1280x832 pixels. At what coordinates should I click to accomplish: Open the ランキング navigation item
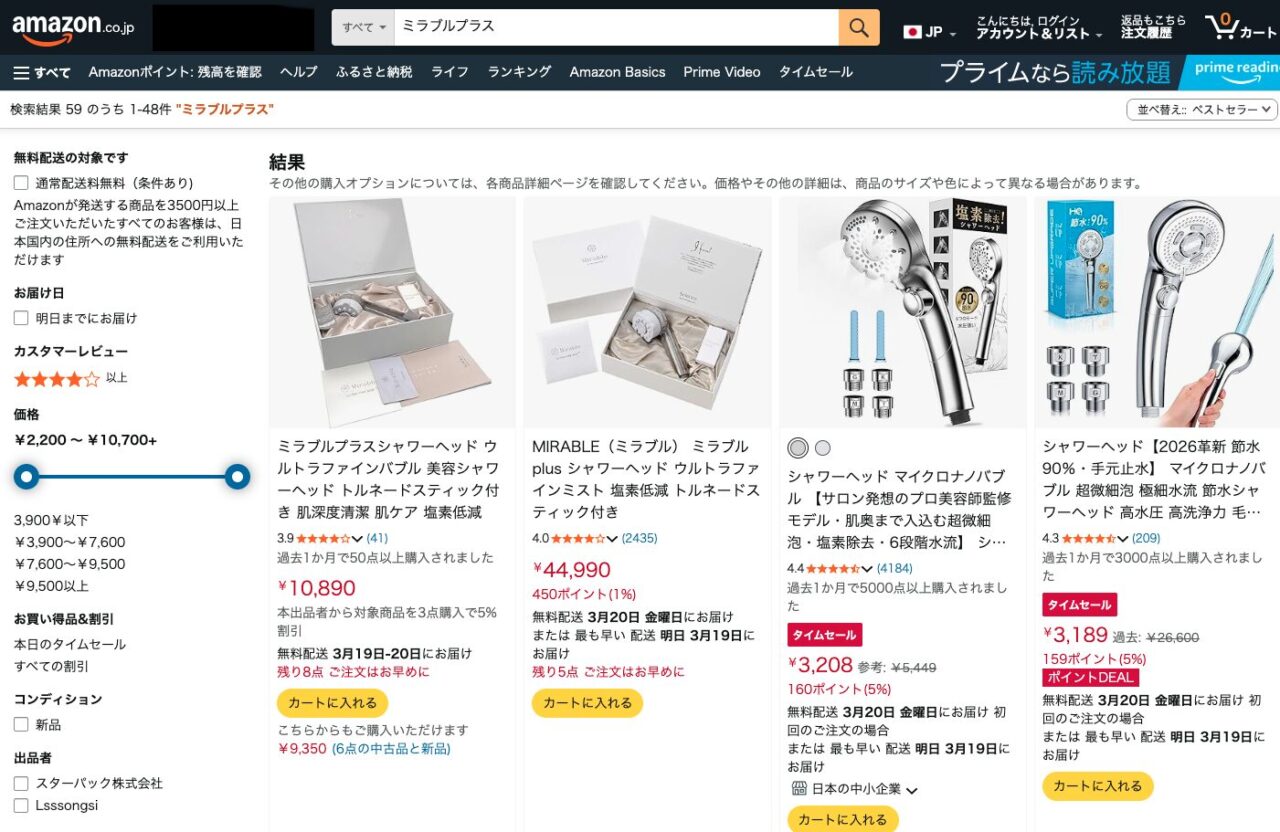tap(519, 72)
